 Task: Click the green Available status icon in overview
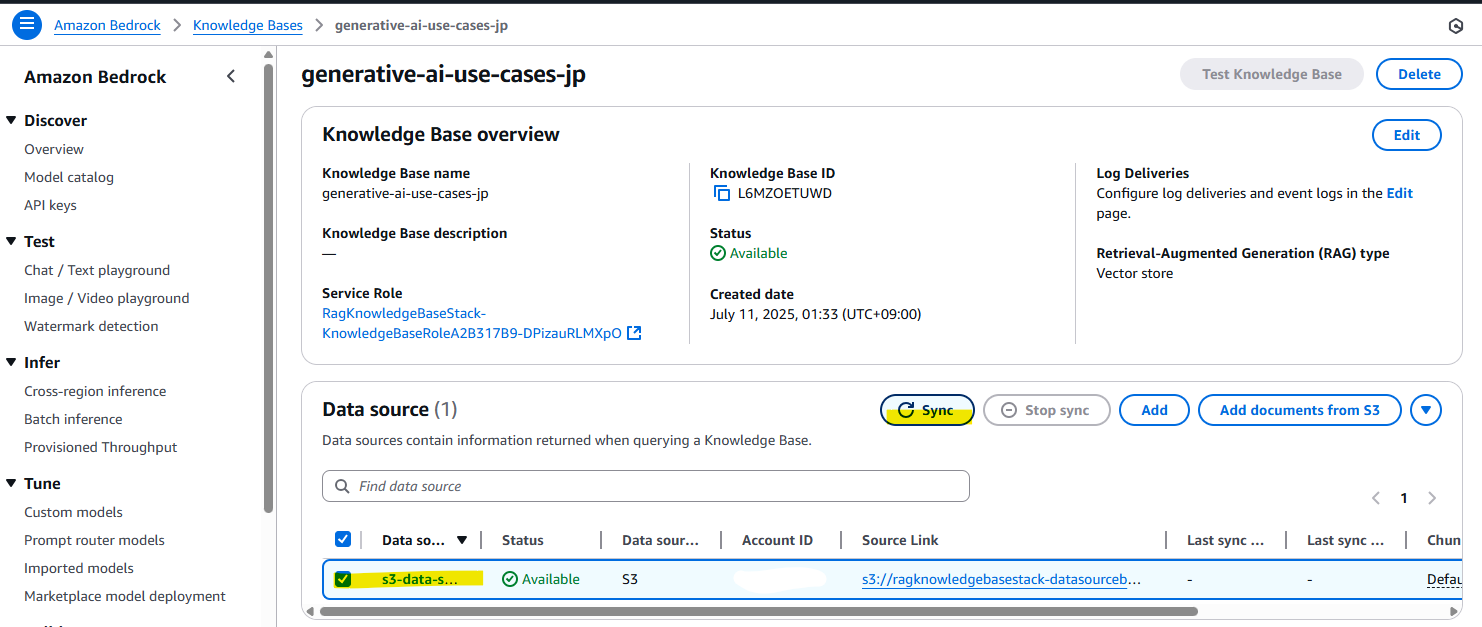click(718, 253)
